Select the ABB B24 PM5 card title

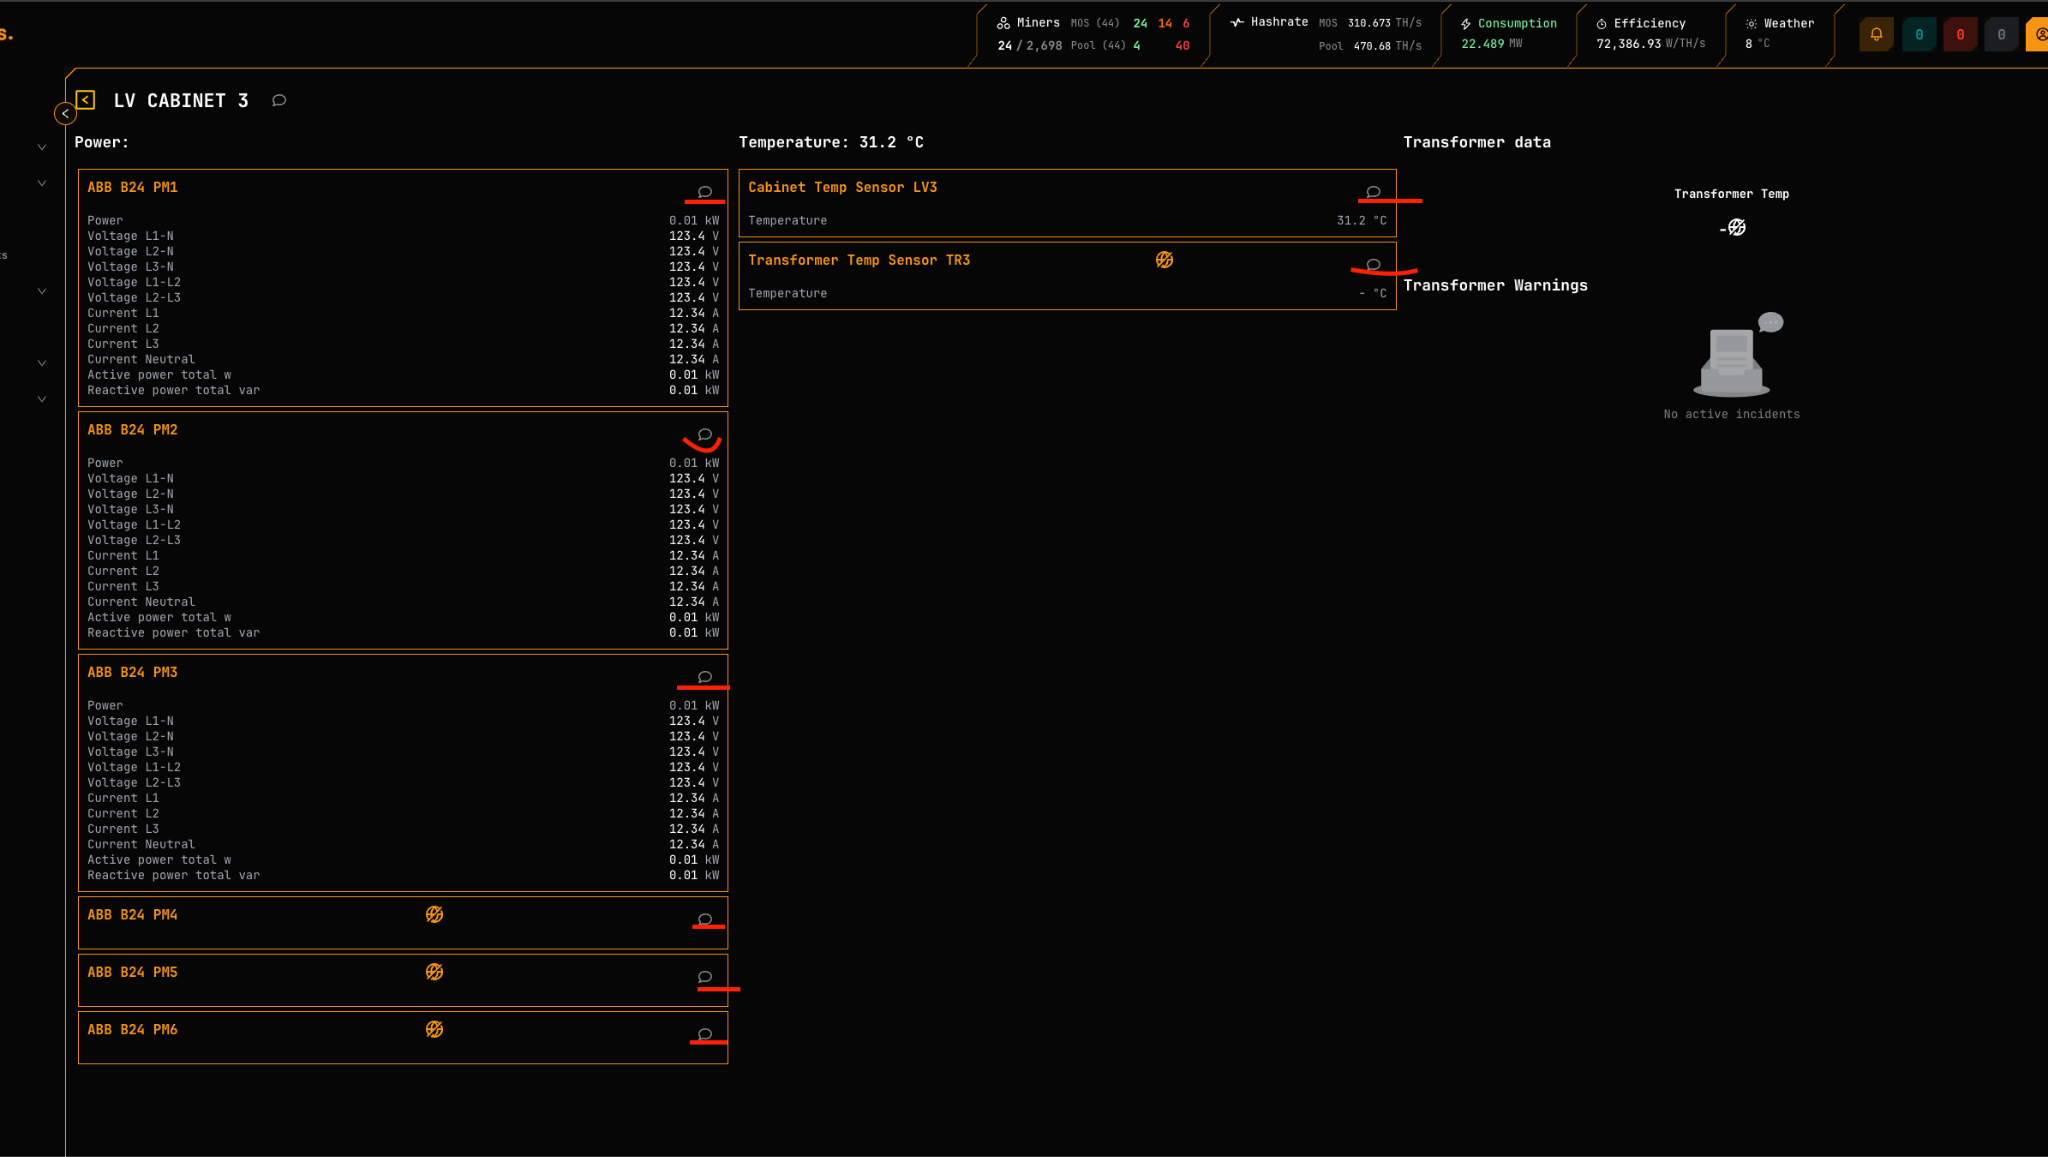coord(132,972)
